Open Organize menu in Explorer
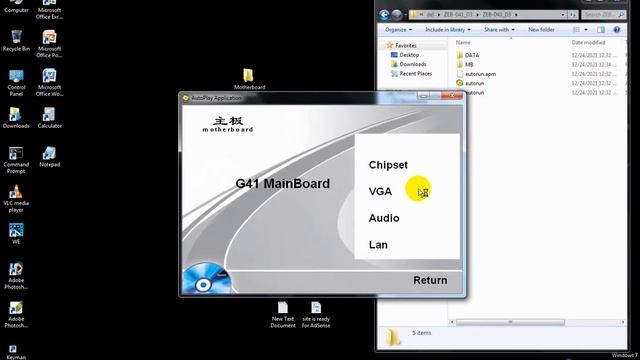Viewport: 640px width, 360px height. (x=398, y=30)
